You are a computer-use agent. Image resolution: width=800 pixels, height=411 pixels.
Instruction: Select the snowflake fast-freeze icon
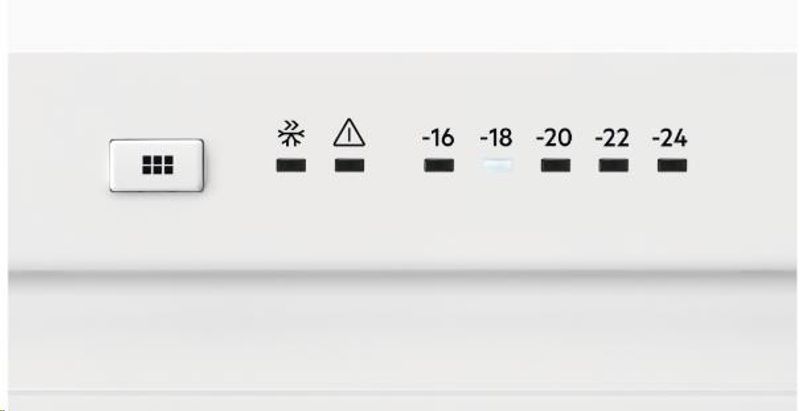point(291,134)
